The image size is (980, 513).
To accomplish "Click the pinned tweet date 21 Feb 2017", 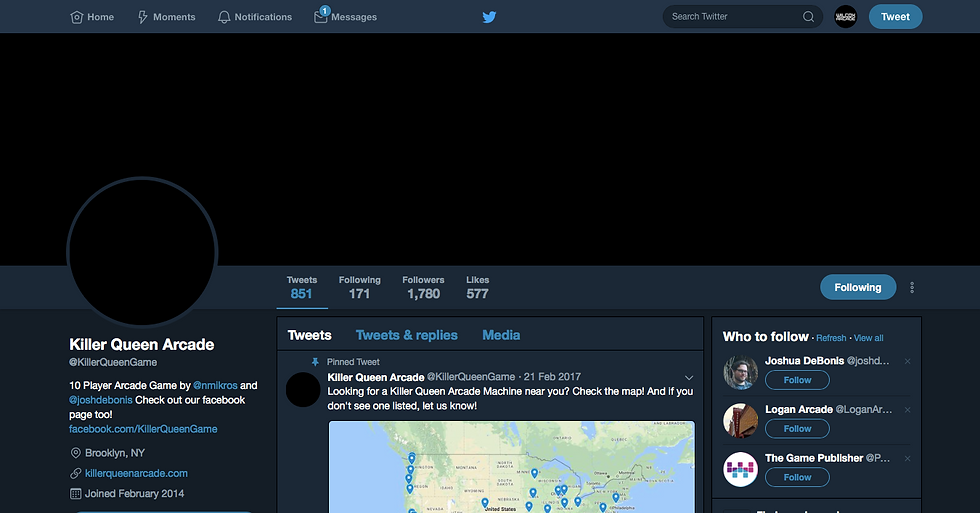I will [552, 377].
